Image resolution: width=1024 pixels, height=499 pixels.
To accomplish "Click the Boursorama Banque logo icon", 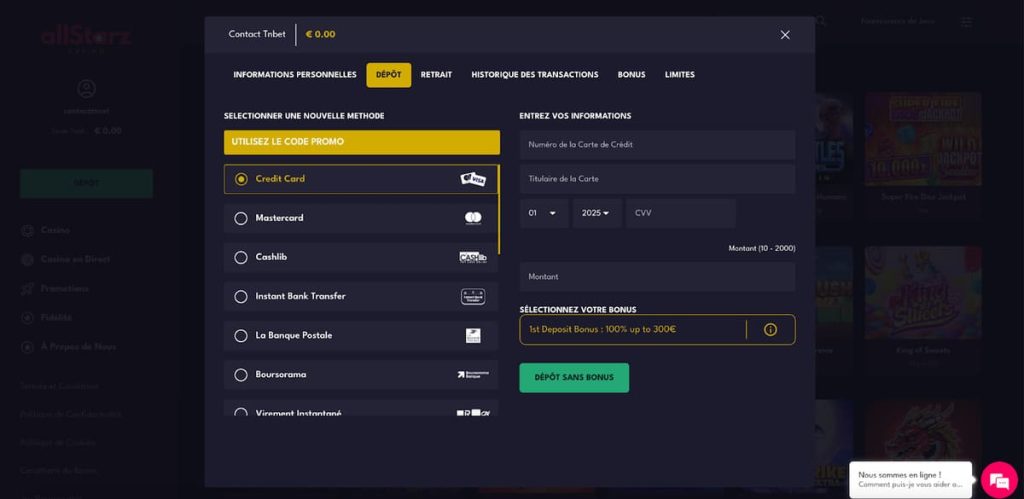I will pyautogui.click(x=473, y=375).
